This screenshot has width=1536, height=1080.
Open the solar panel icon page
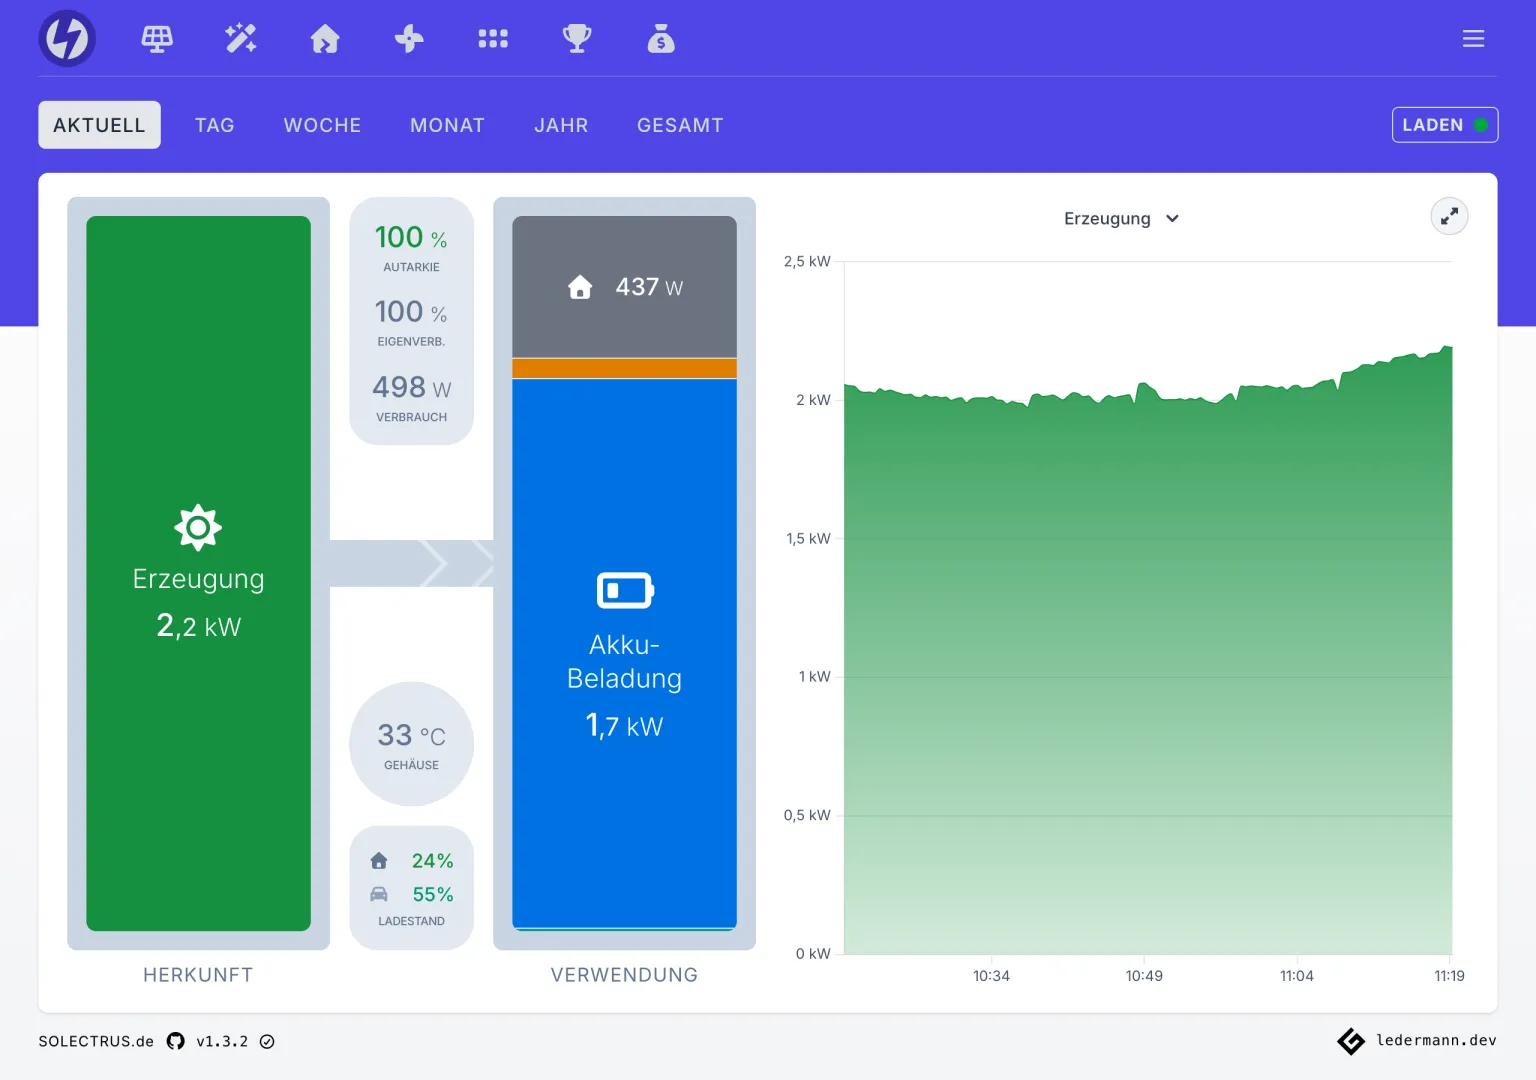click(x=157, y=39)
